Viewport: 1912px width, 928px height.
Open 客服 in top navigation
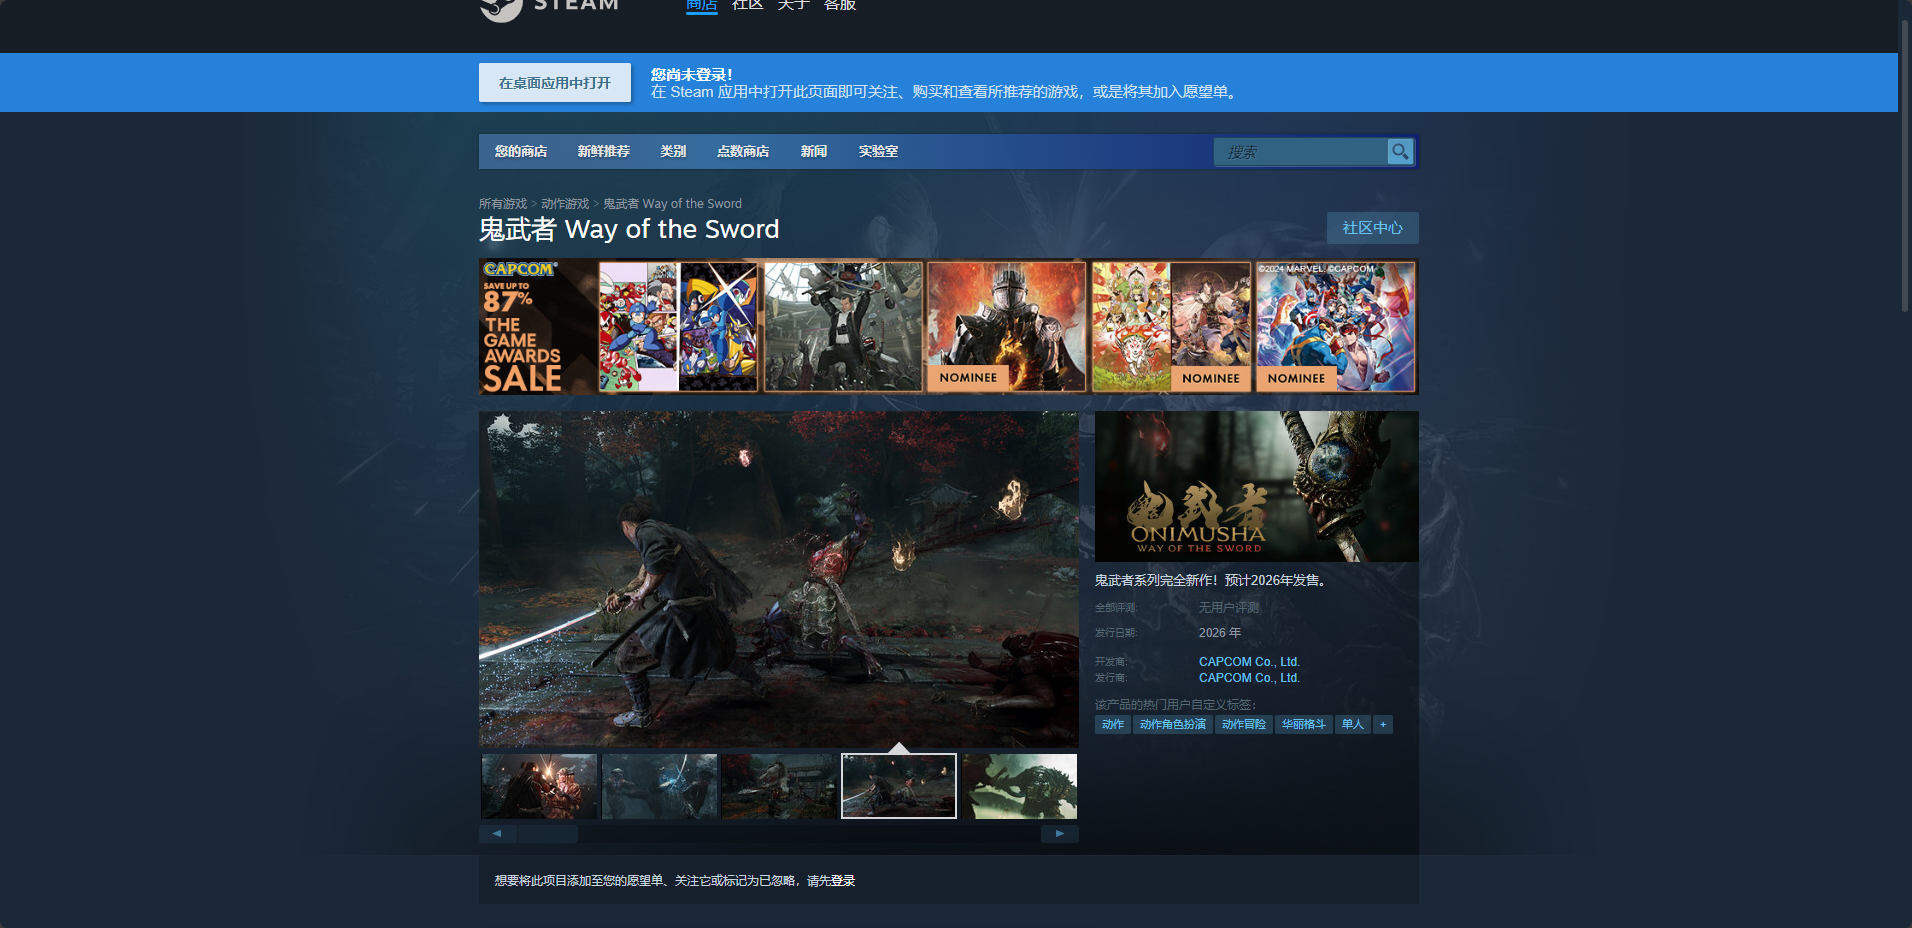click(x=839, y=5)
